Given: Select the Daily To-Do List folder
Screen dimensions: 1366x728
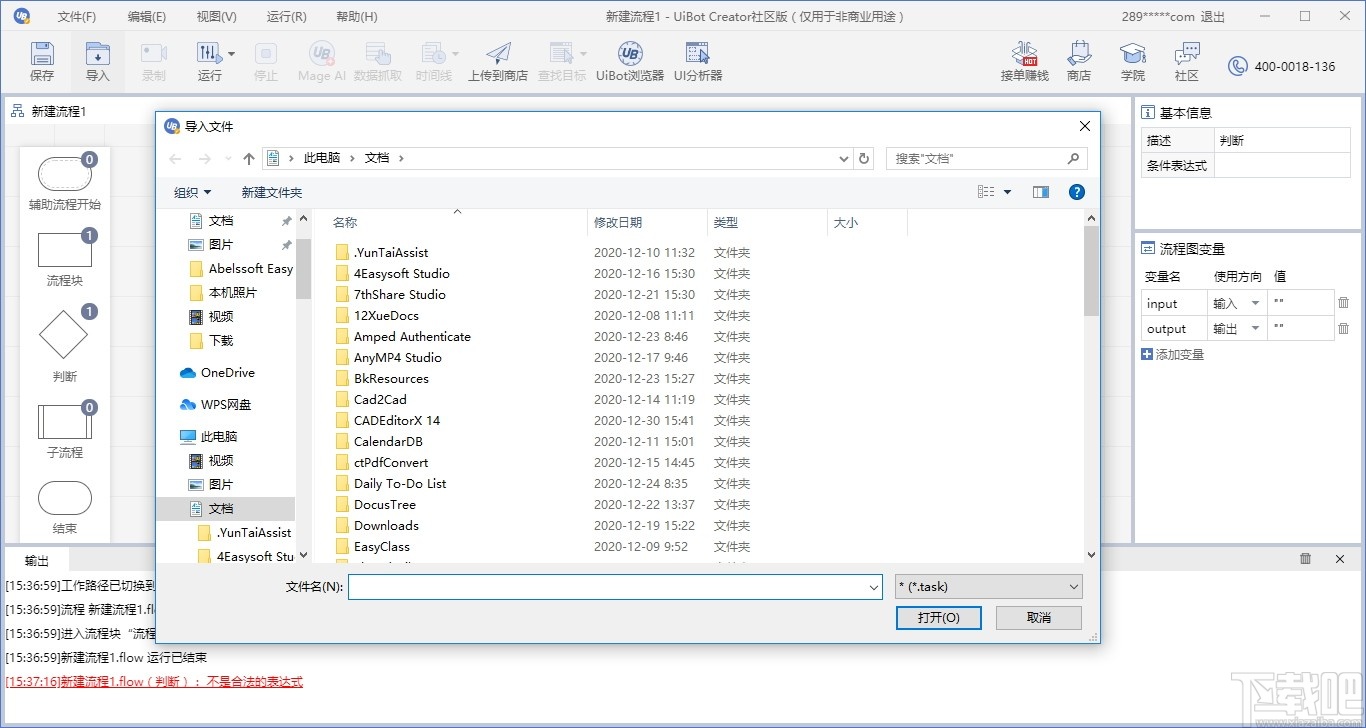Looking at the screenshot, I should pos(400,483).
